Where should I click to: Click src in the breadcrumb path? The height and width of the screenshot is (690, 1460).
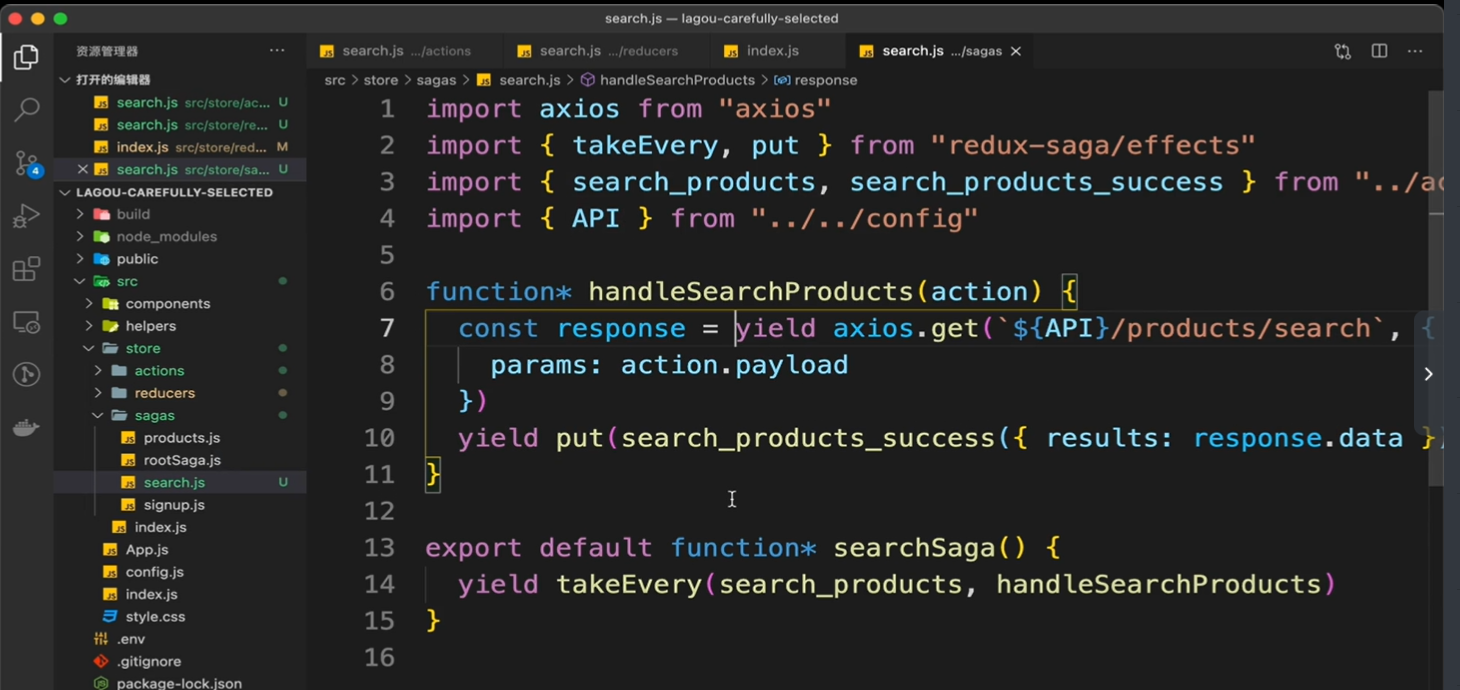click(334, 80)
